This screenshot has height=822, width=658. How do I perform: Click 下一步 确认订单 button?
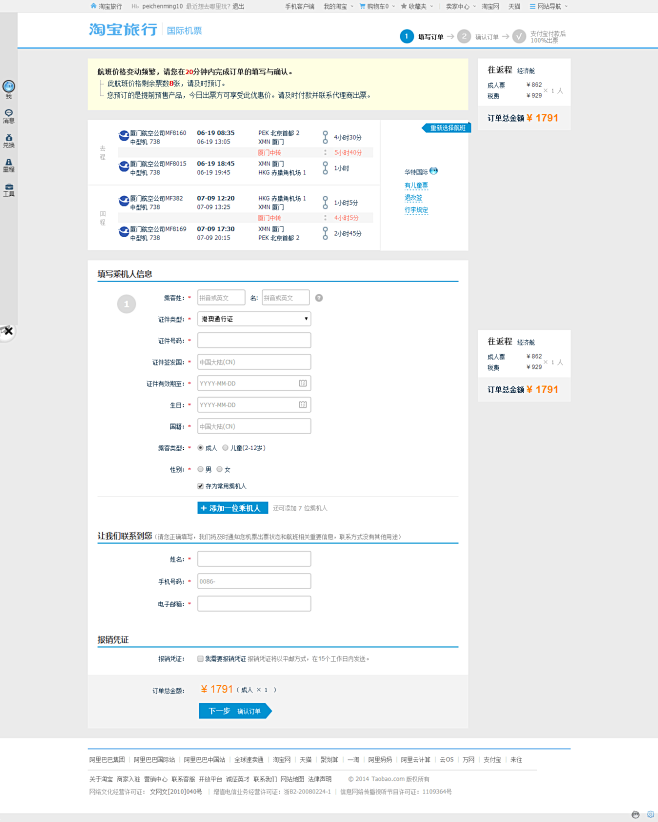click(x=235, y=711)
